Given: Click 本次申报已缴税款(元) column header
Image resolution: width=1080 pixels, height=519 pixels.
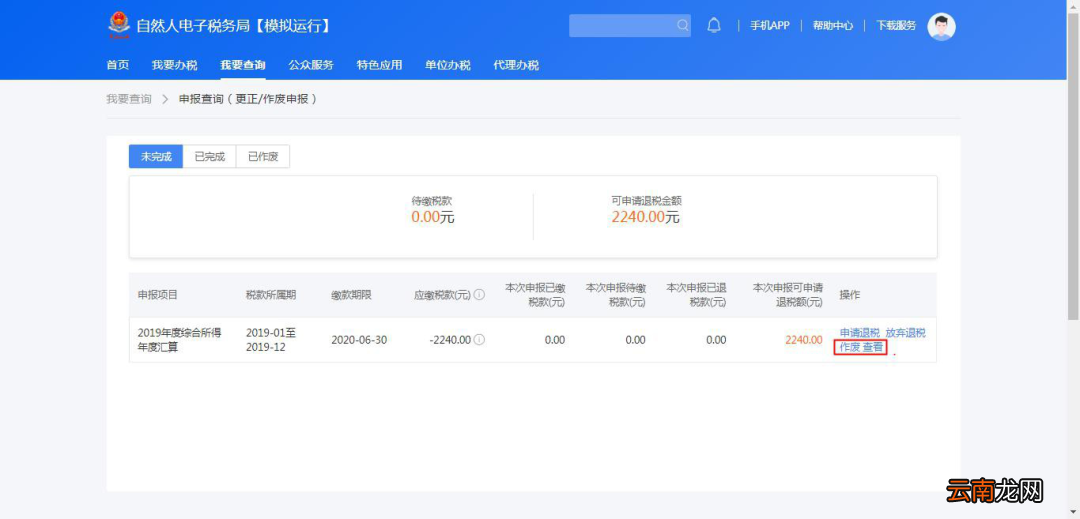Looking at the screenshot, I should 535,295.
